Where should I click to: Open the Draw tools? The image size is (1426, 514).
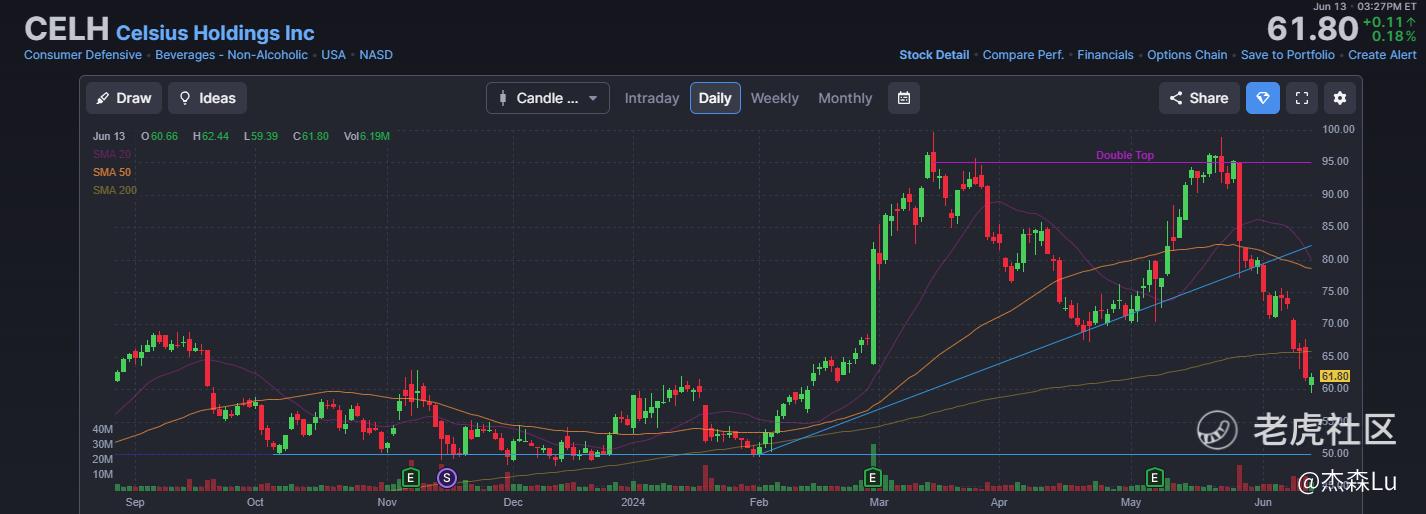coord(124,98)
